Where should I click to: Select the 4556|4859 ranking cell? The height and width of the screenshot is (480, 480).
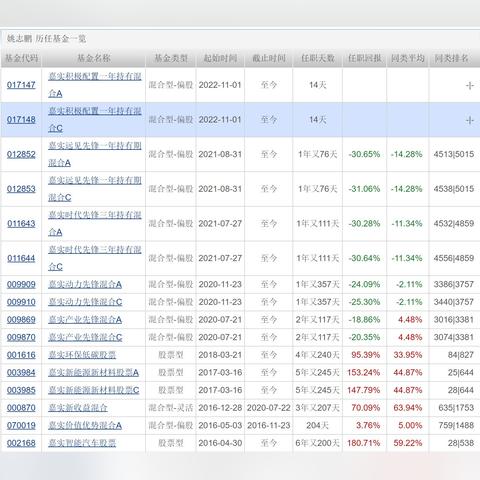[454, 258]
